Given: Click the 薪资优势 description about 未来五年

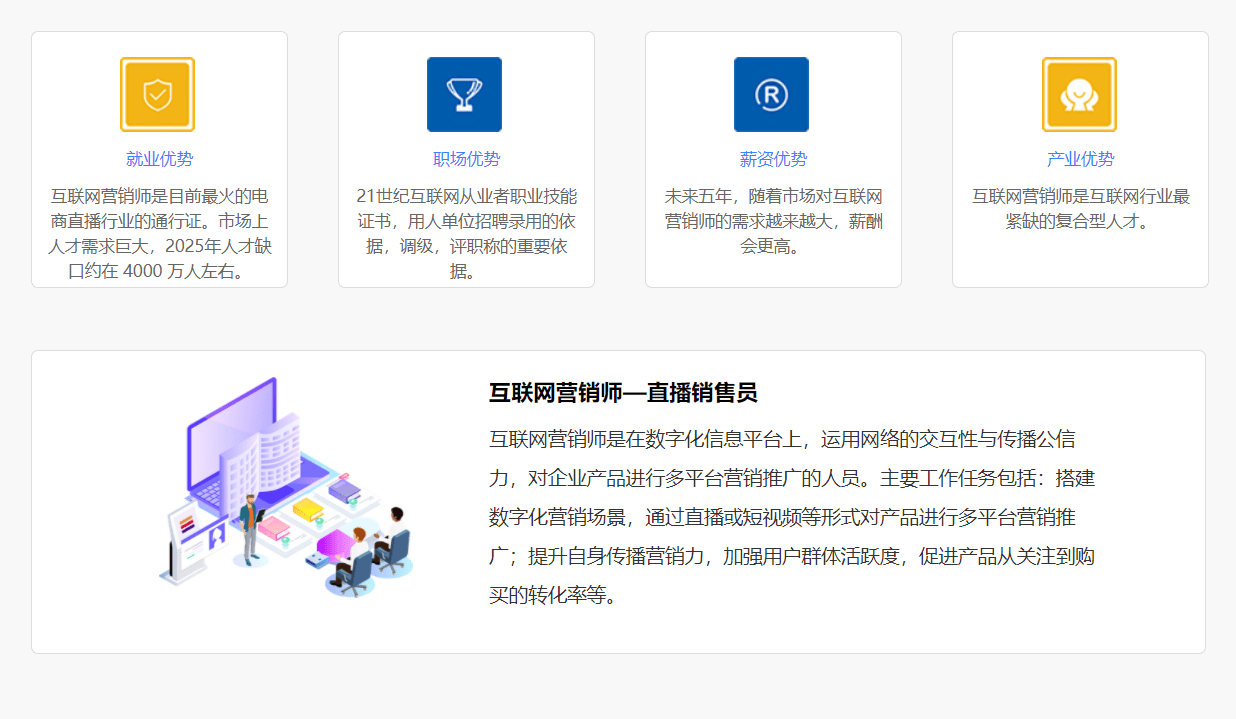Looking at the screenshot, I should coord(773,221).
